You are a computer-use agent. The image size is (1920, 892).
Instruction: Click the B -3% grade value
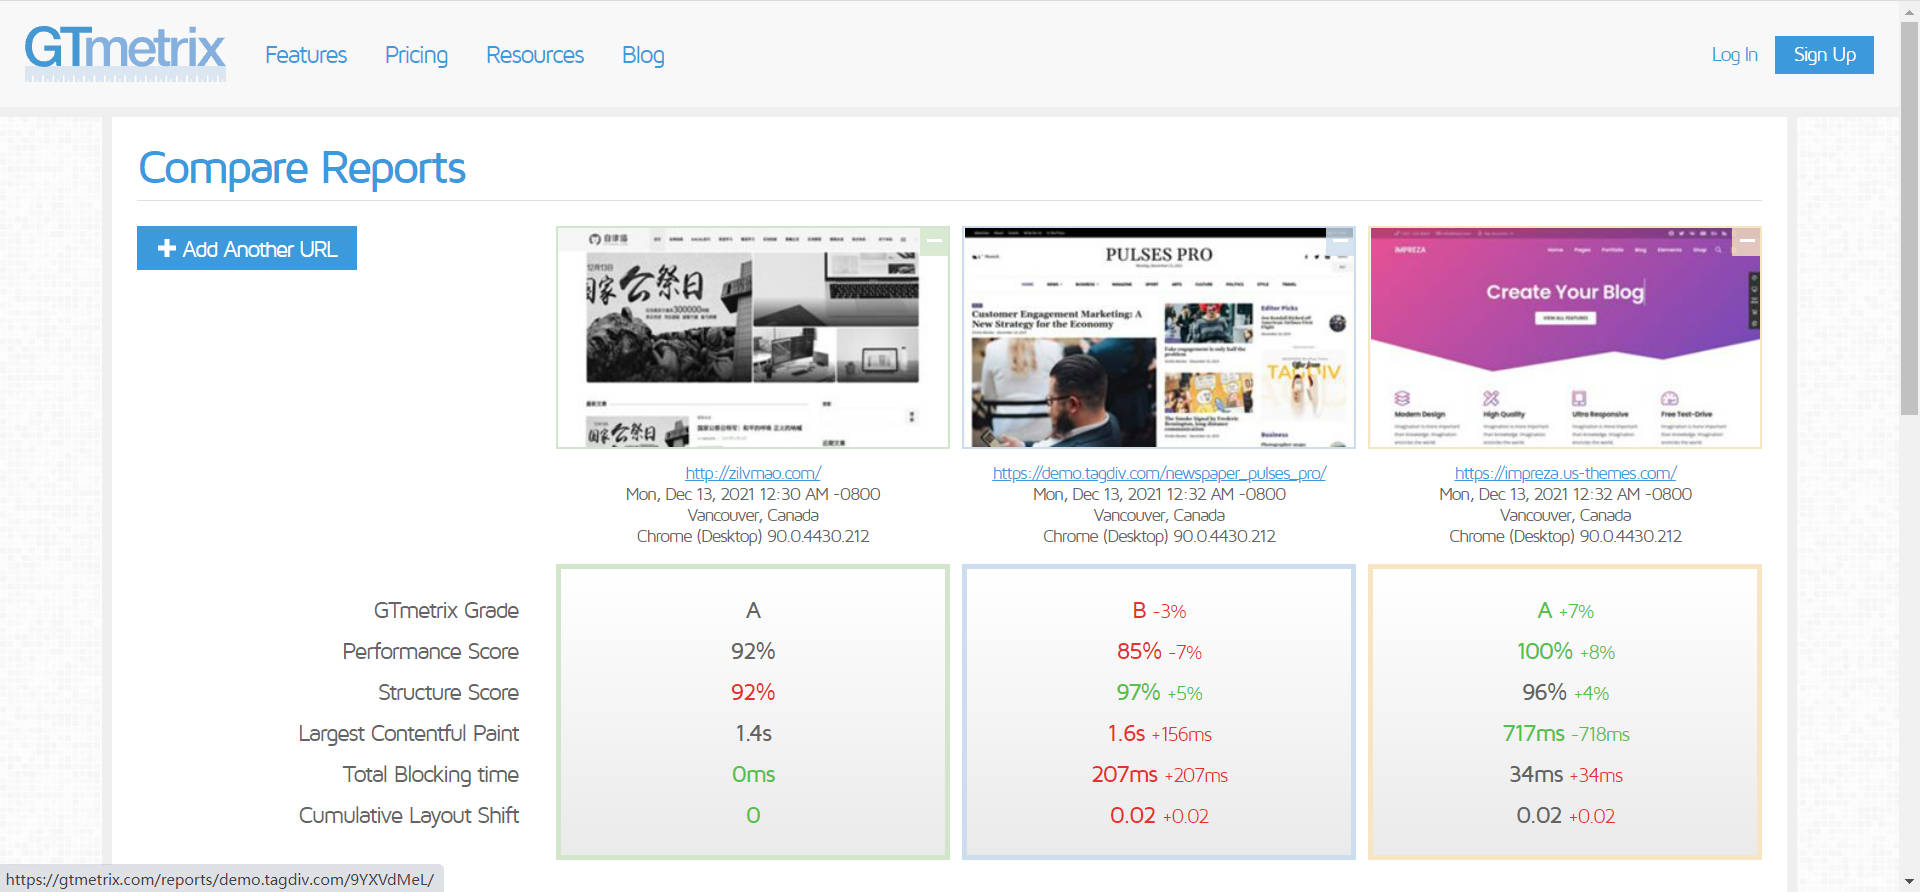[1159, 610]
